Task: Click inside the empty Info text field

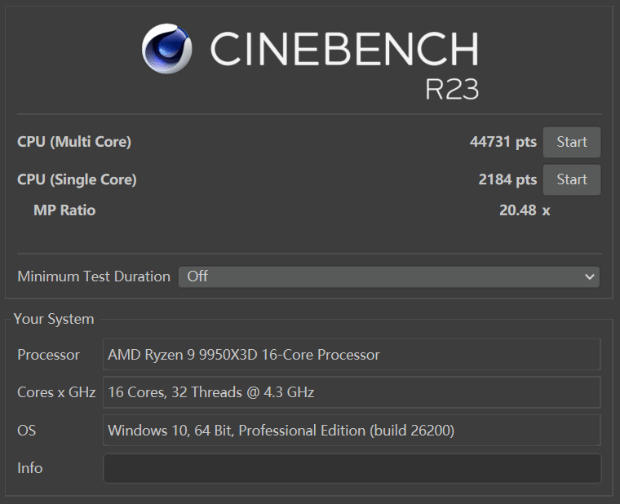Action: [x=352, y=468]
